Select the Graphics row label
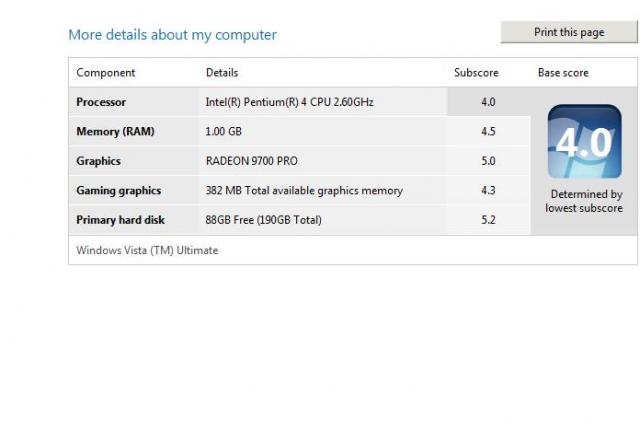640x442 pixels. coord(98,161)
